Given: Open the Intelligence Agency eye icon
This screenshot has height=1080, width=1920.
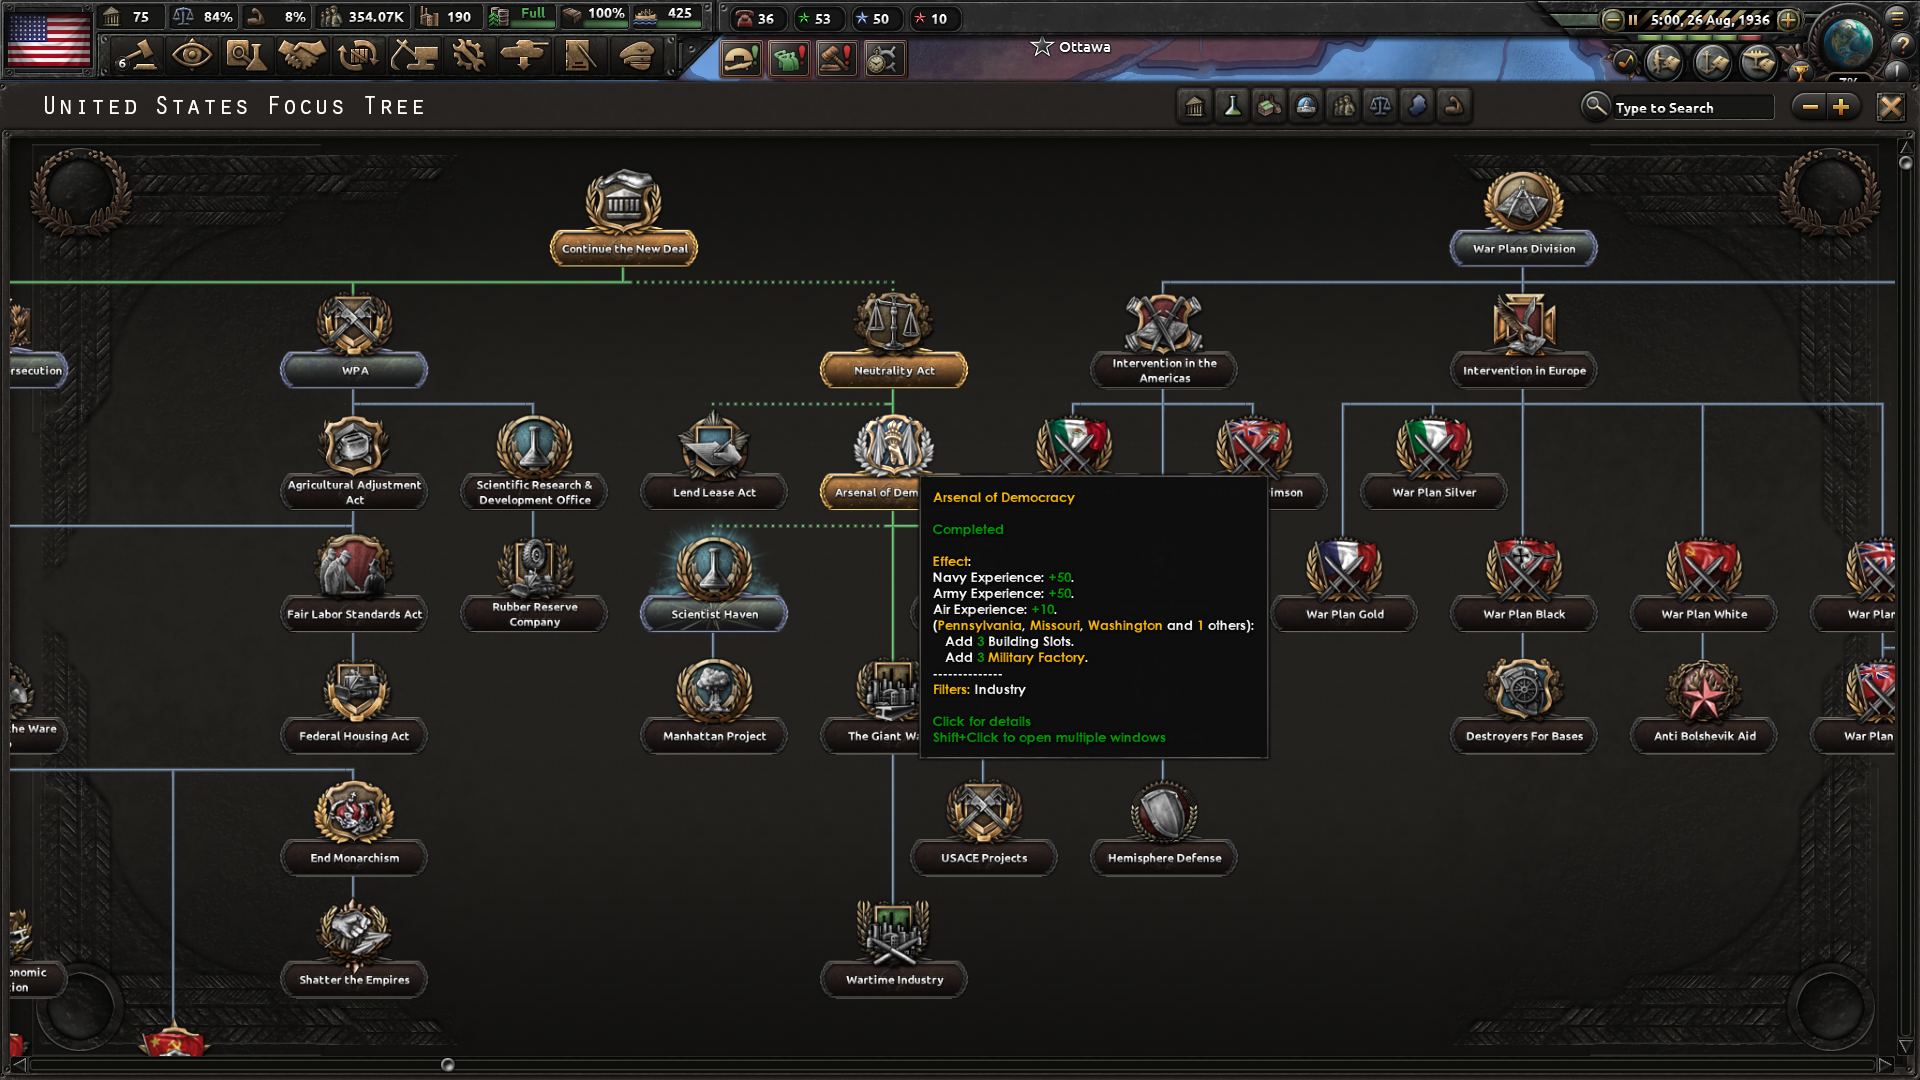Looking at the screenshot, I should [191, 56].
